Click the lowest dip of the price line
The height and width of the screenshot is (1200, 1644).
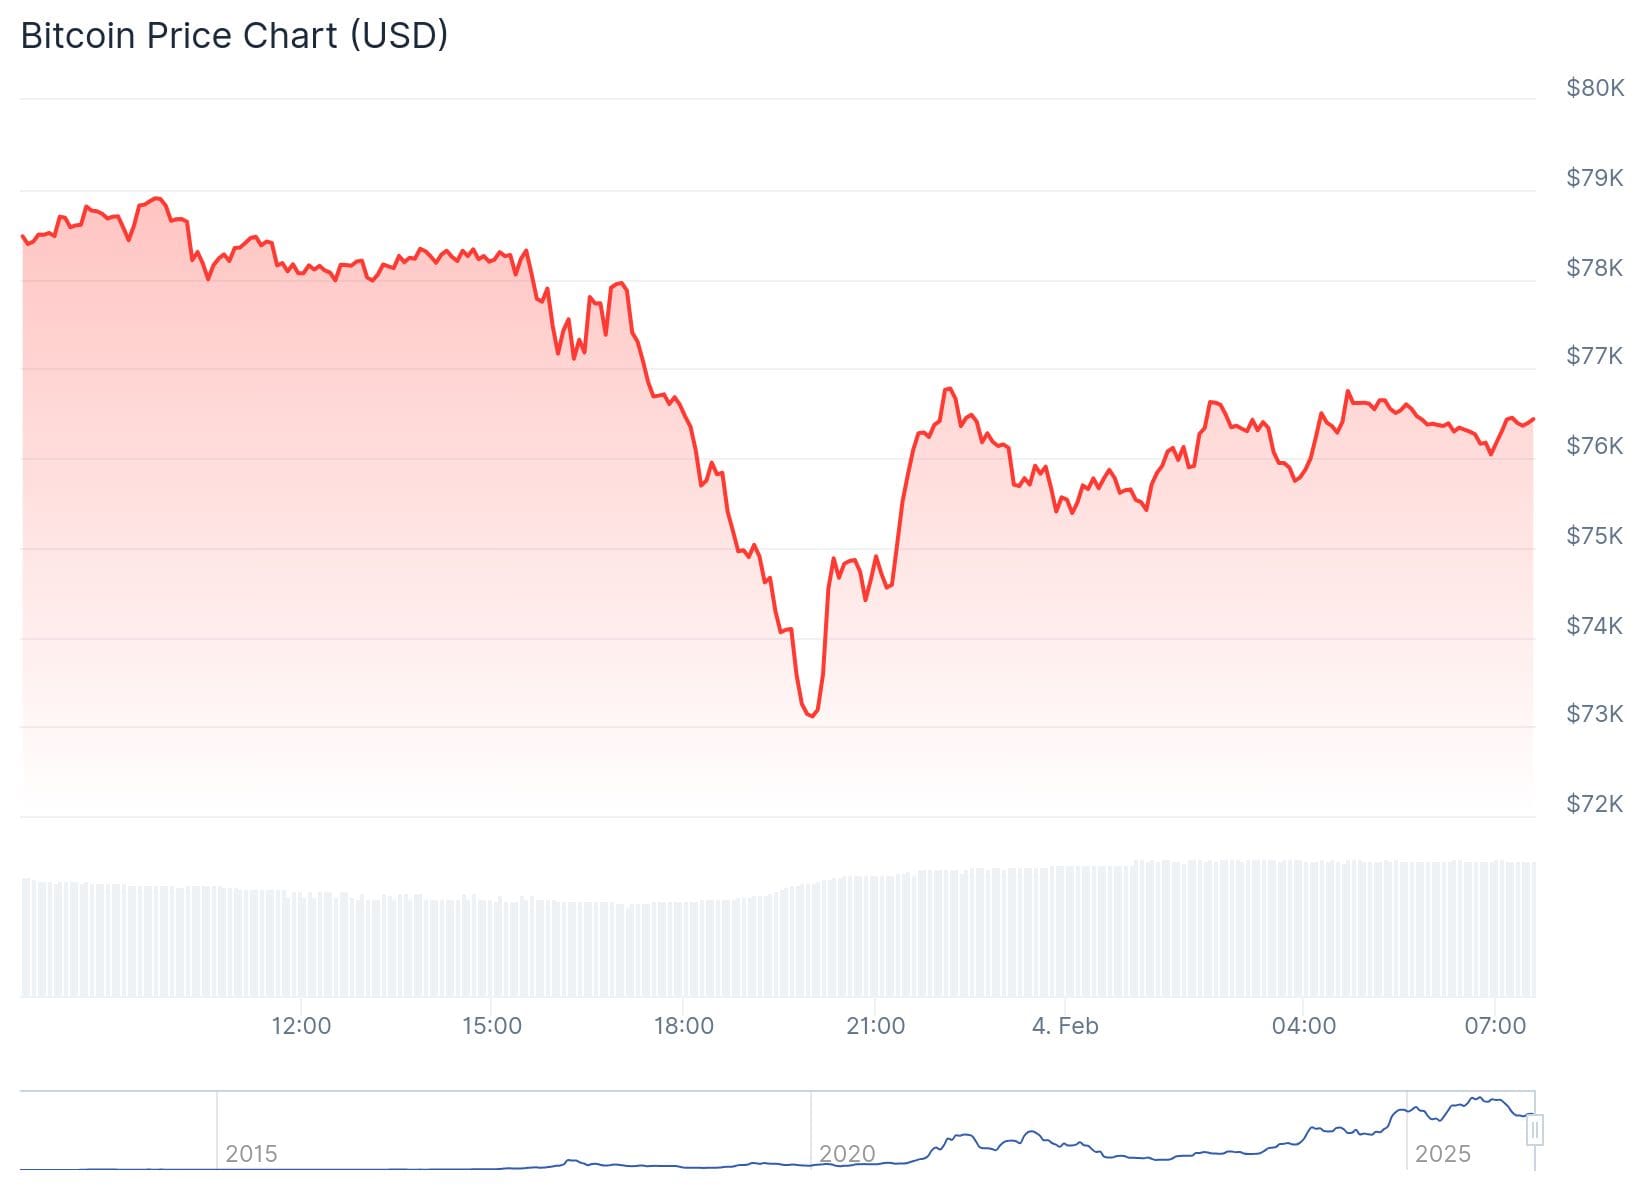[810, 716]
